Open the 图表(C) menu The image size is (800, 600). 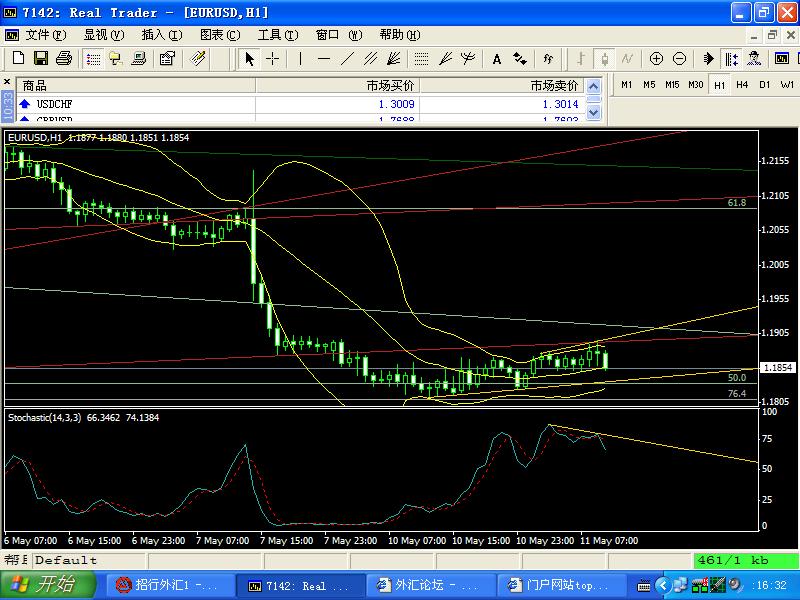click(220, 35)
